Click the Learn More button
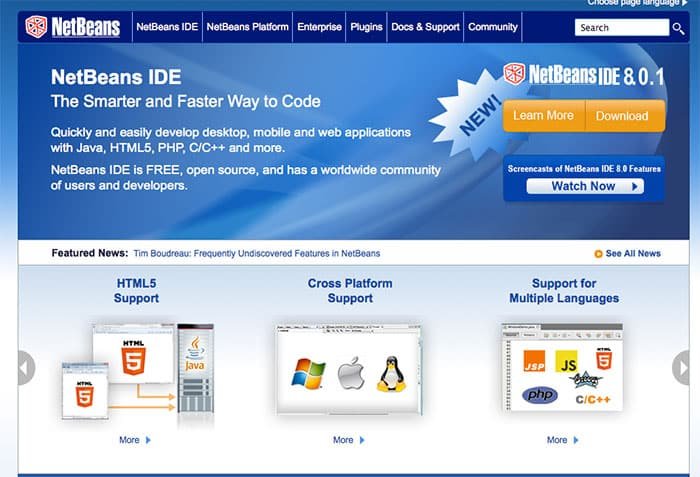700x477 pixels. (x=543, y=116)
